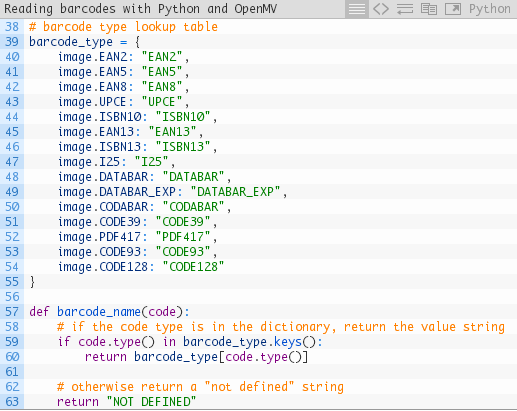Click 'return barcode_type[code.type()]' line

pos(196,357)
